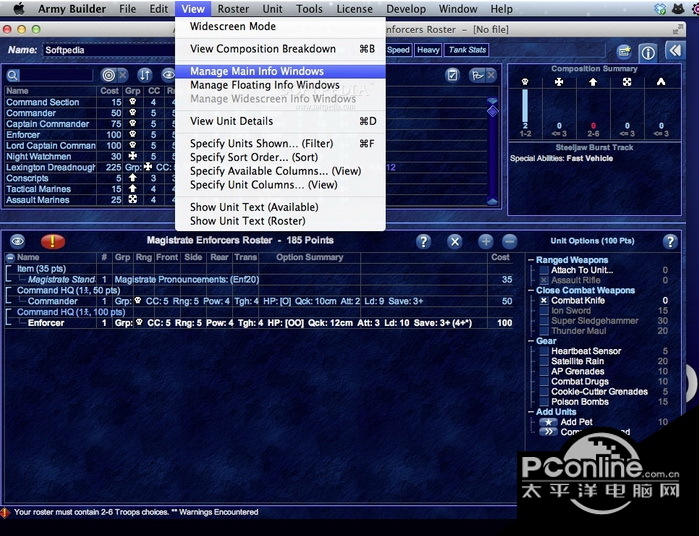Open the Apple menu
The height and width of the screenshot is (536, 699).
(x=19, y=9)
